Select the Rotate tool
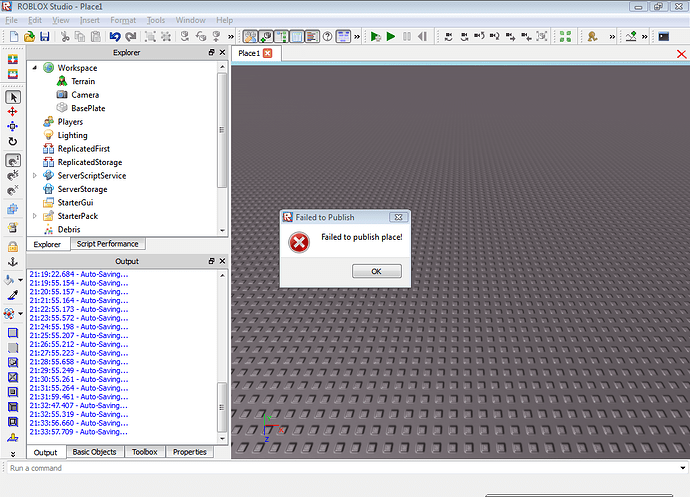Viewport: 690px width, 497px height. click(x=13, y=142)
